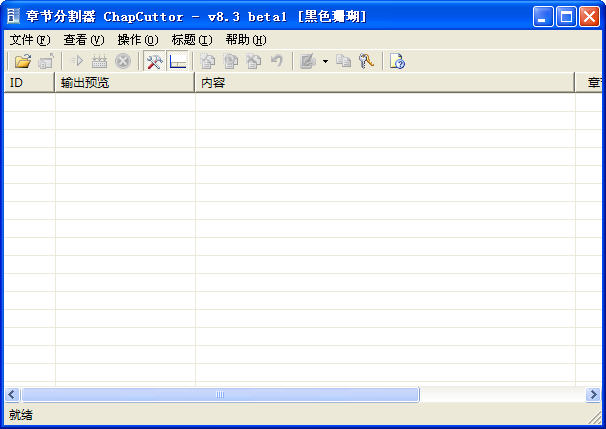This screenshot has width=606, height=429.
Task: Click the grayed stop circle-X icon
Action: 123,61
